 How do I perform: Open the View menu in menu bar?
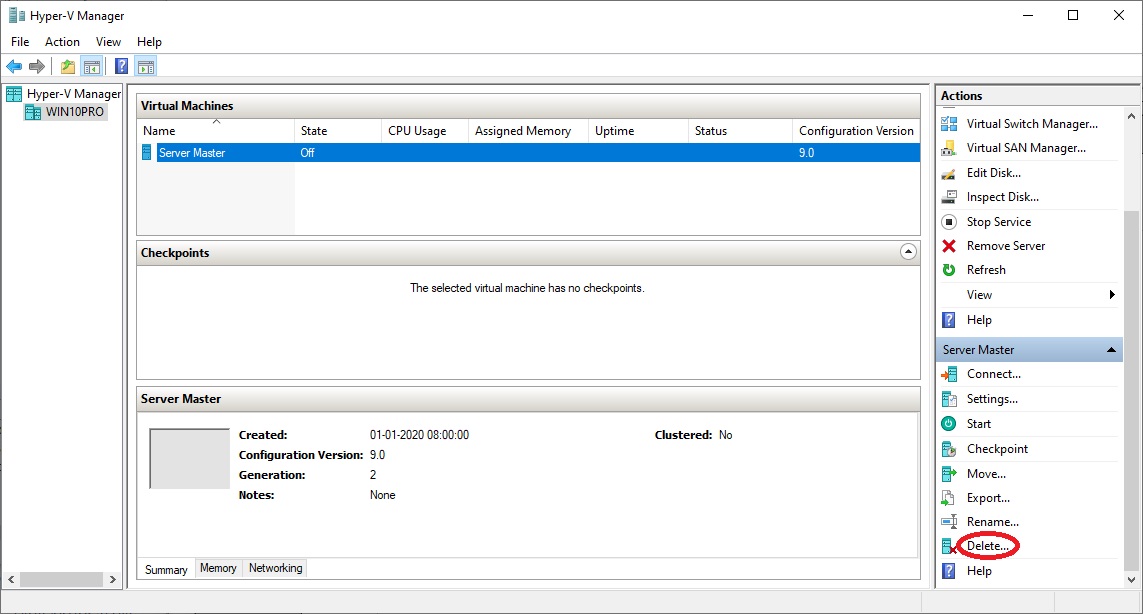coord(109,42)
